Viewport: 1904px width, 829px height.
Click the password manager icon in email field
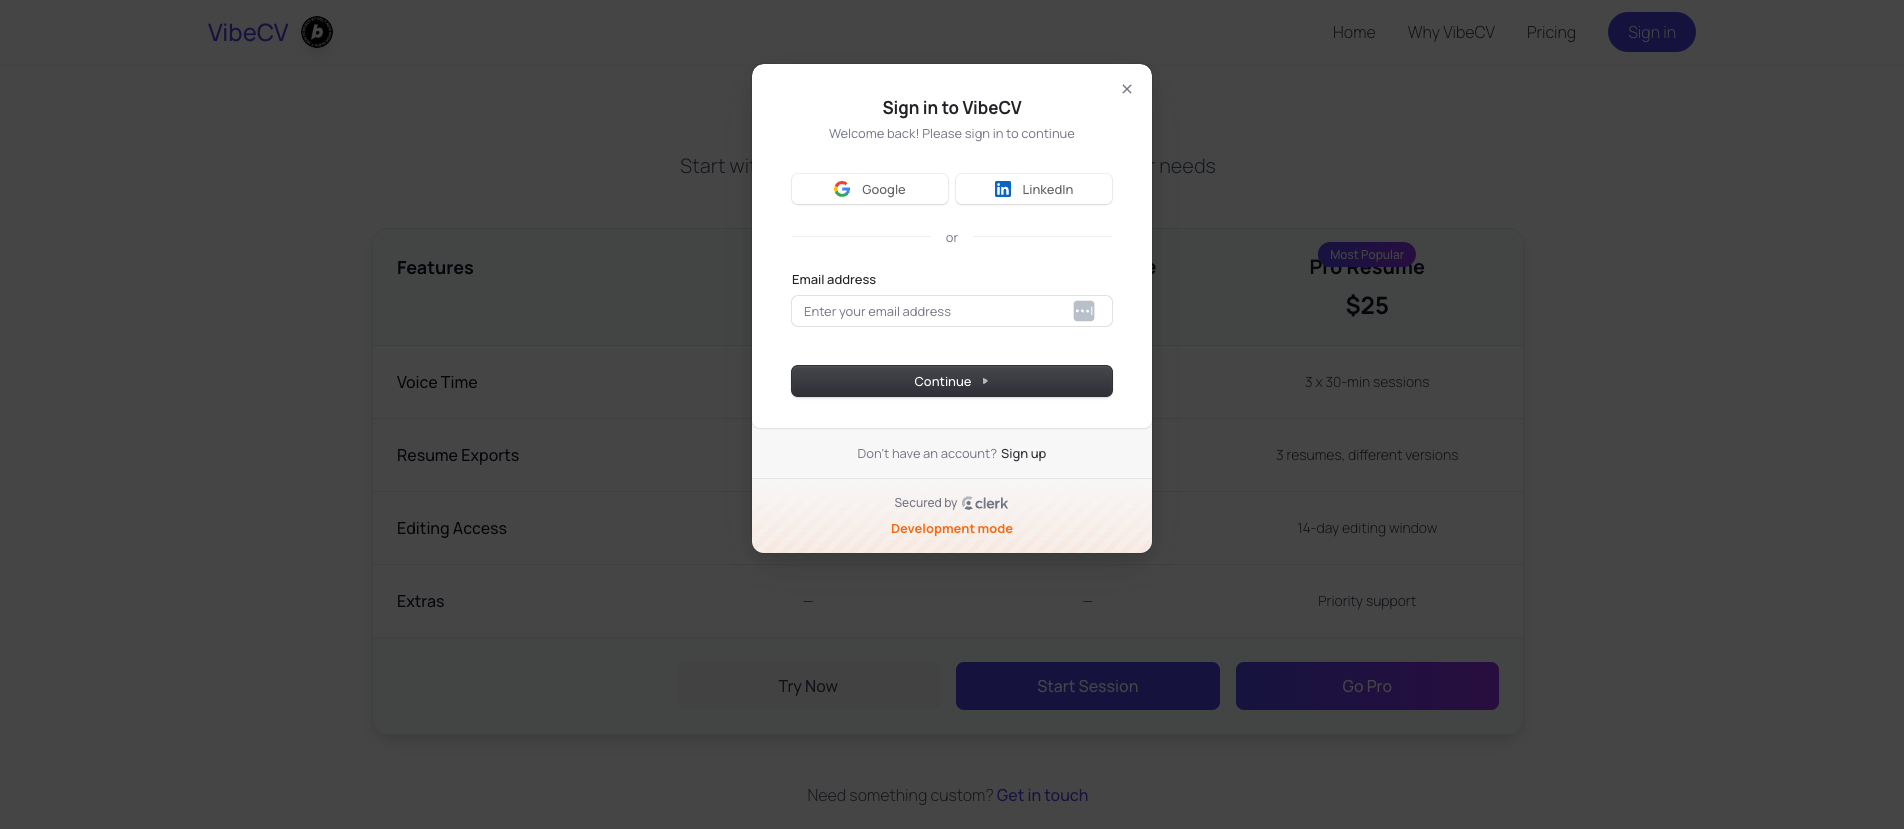pyautogui.click(x=1084, y=311)
